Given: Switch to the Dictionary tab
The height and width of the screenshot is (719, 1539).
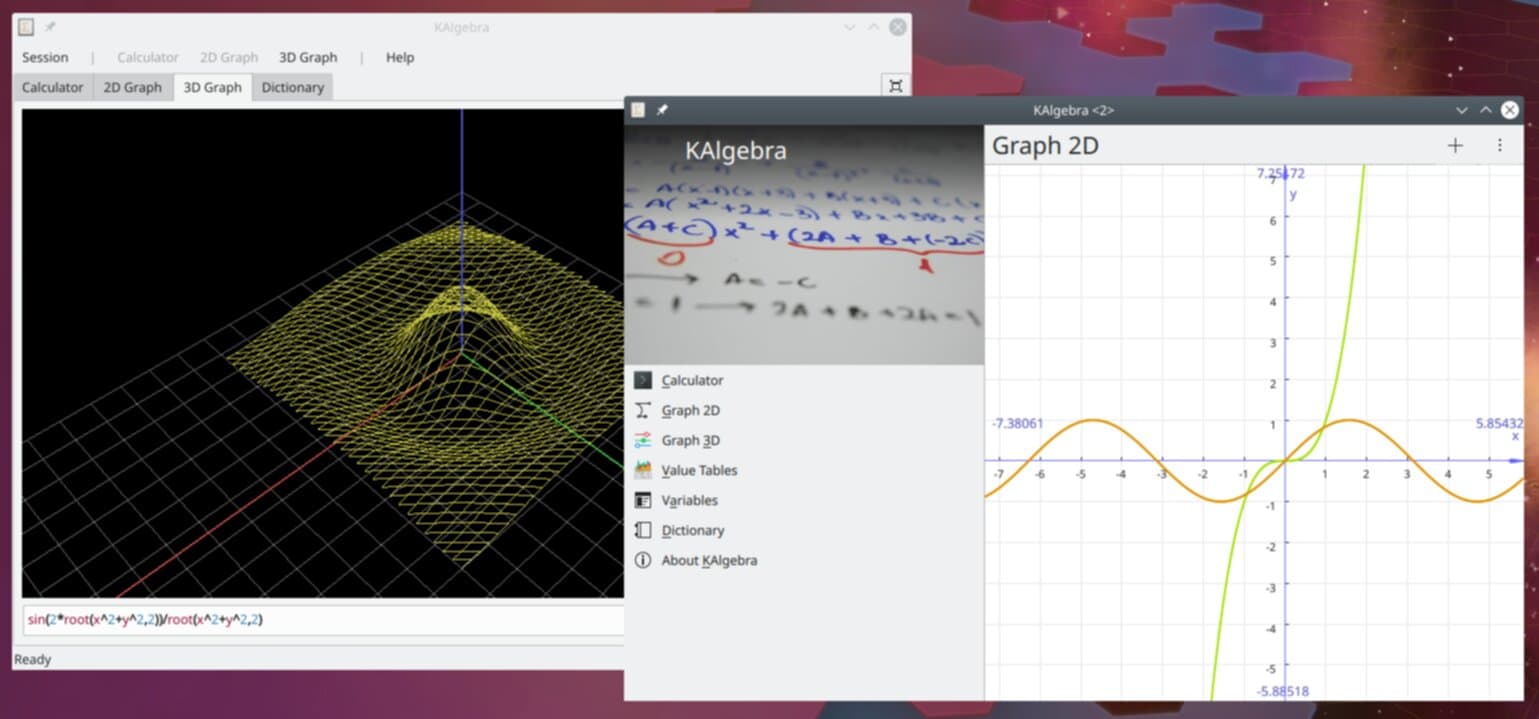Looking at the screenshot, I should (x=292, y=87).
